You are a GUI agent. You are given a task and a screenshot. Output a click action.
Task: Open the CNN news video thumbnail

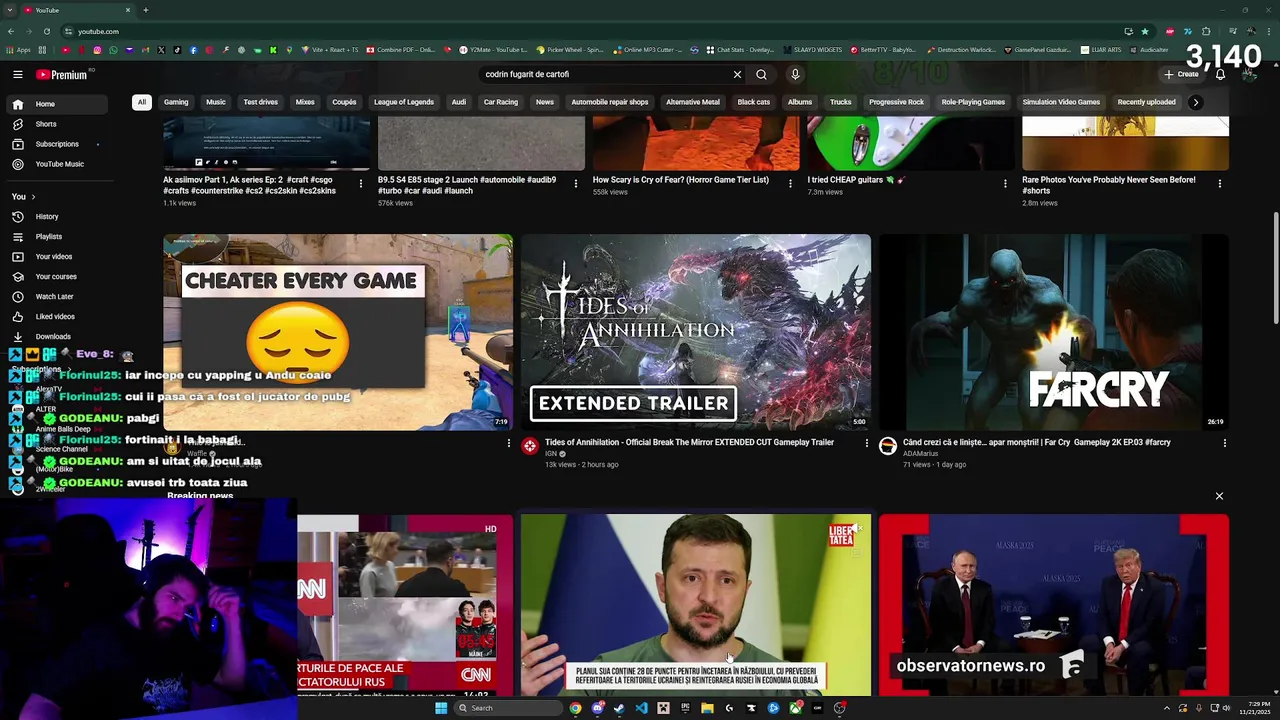click(405, 604)
